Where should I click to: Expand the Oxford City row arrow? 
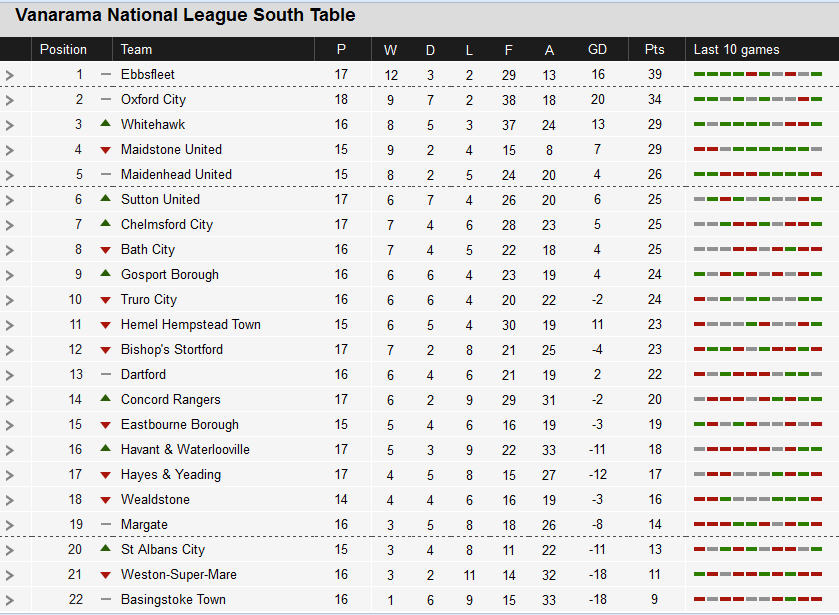click(x=10, y=100)
